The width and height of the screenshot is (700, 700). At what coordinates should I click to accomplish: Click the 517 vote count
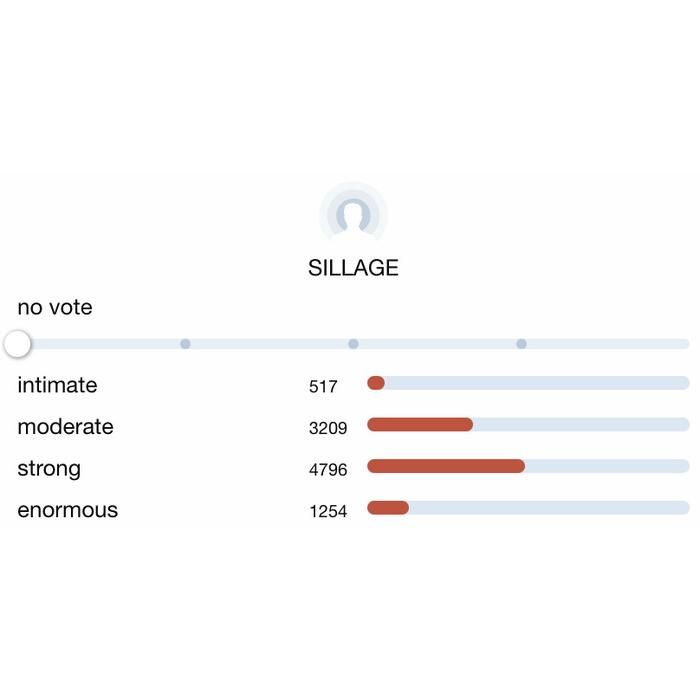(x=323, y=386)
